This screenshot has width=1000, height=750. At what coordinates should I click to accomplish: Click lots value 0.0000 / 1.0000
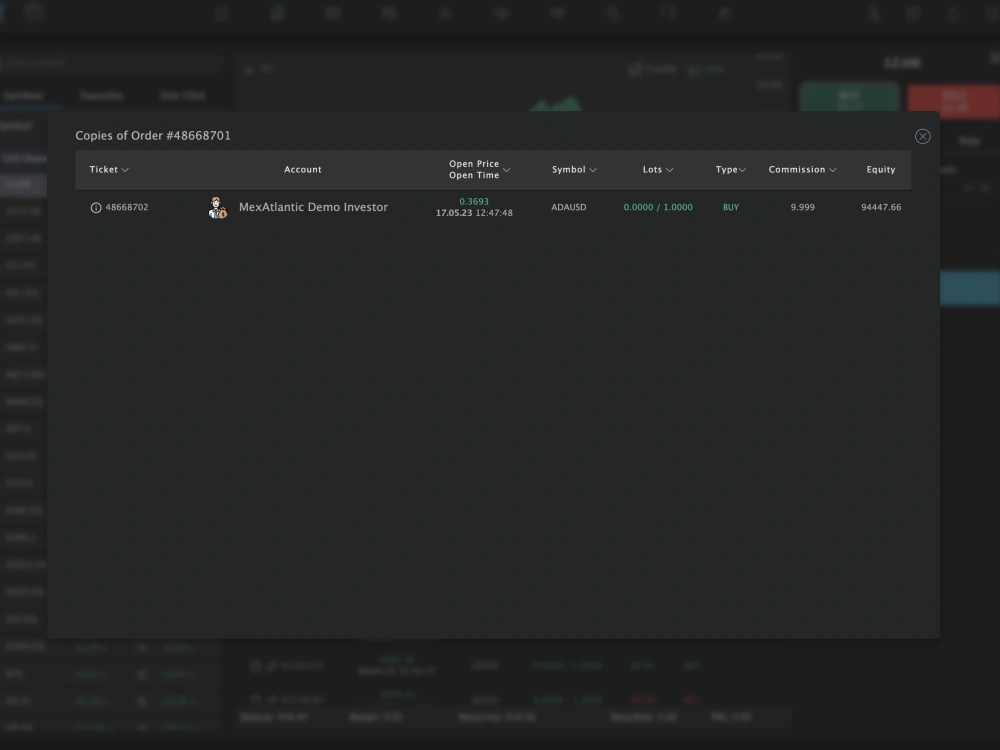pos(658,207)
